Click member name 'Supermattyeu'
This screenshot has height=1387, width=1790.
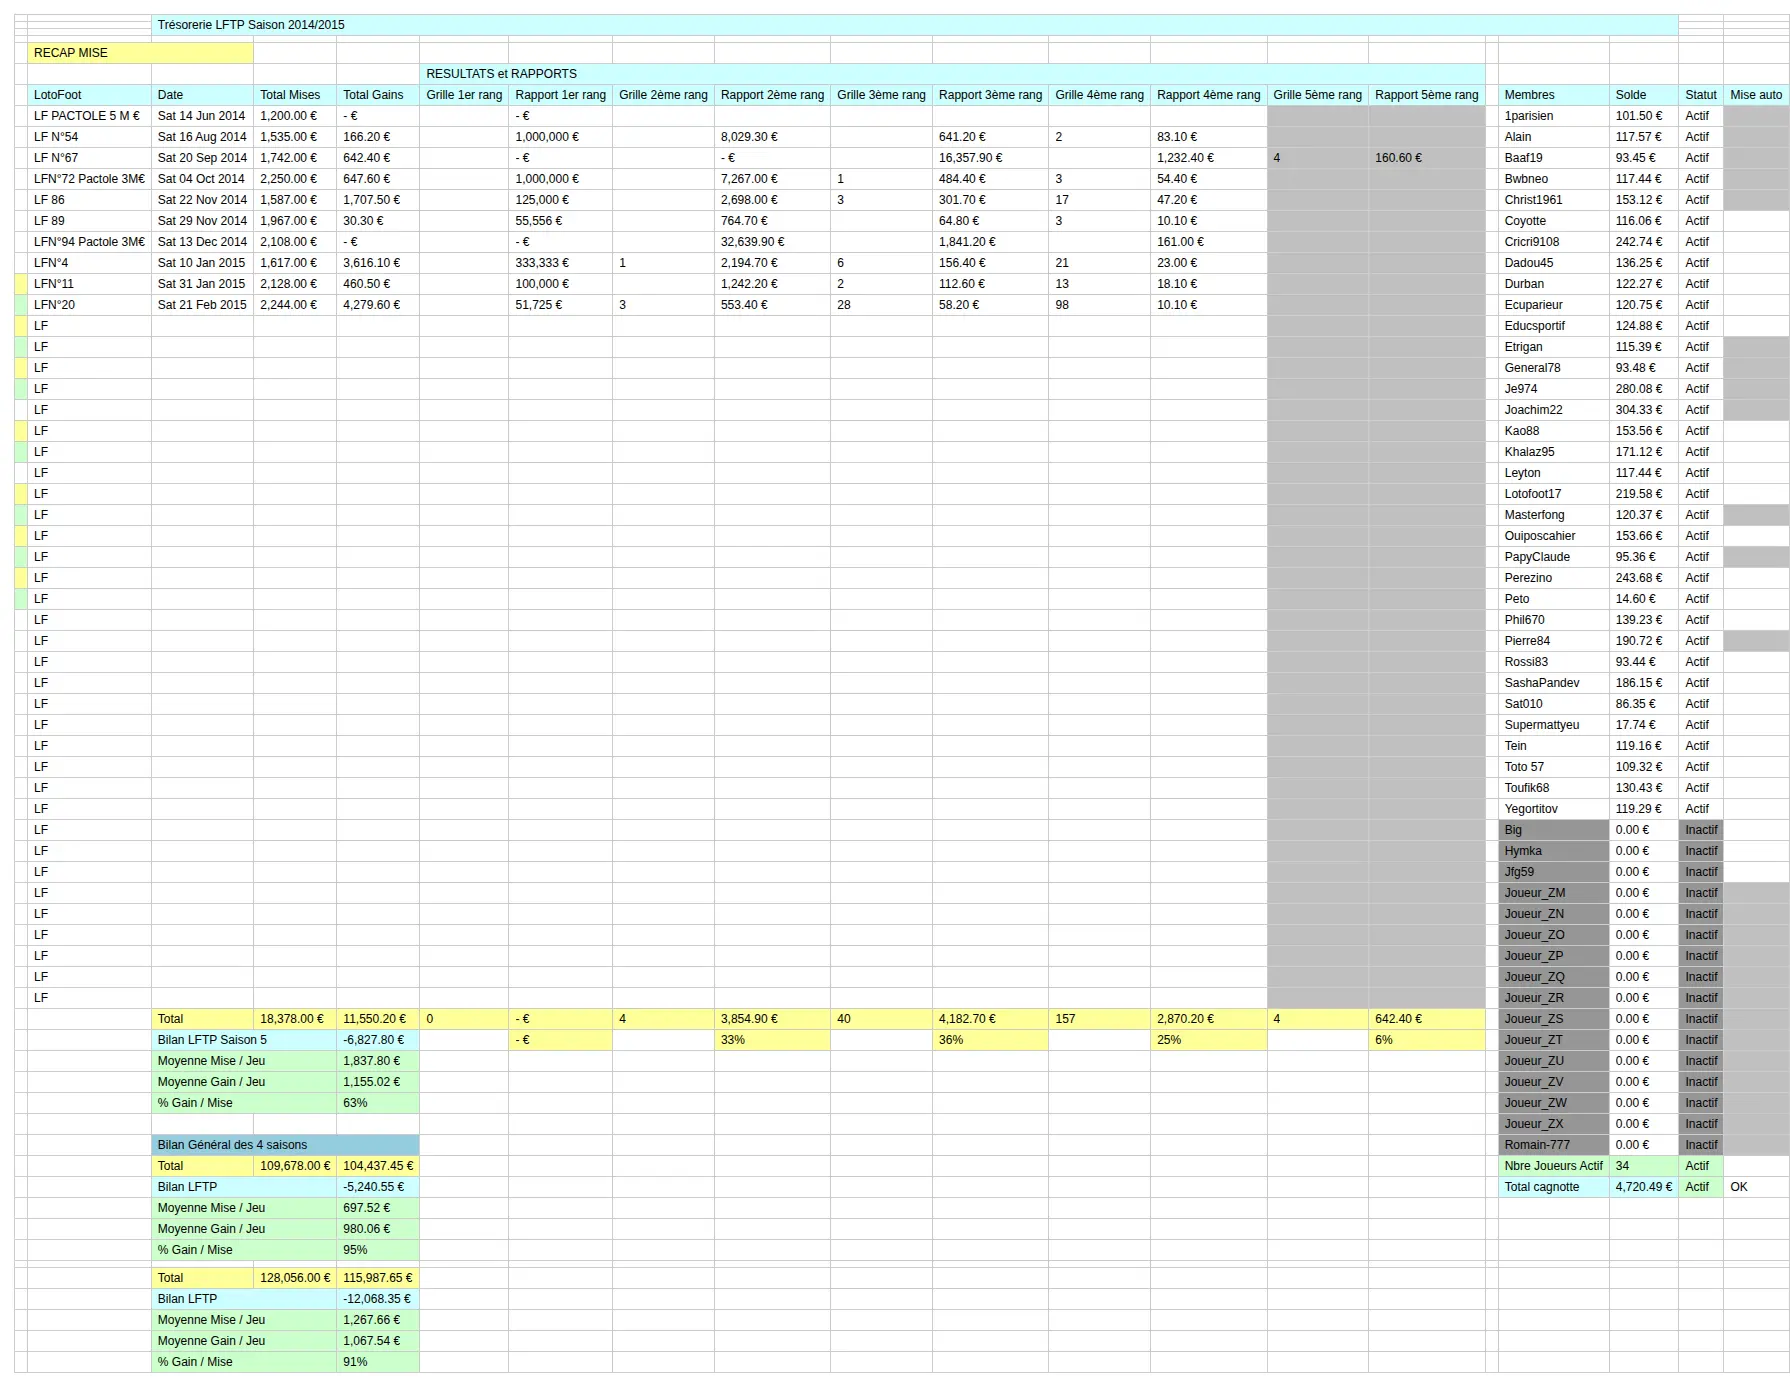(1554, 725)
